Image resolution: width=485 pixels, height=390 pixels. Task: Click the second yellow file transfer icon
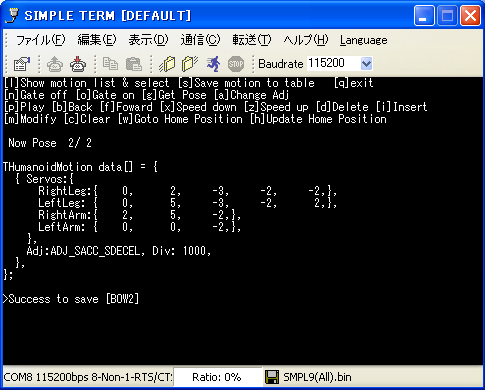190,64
